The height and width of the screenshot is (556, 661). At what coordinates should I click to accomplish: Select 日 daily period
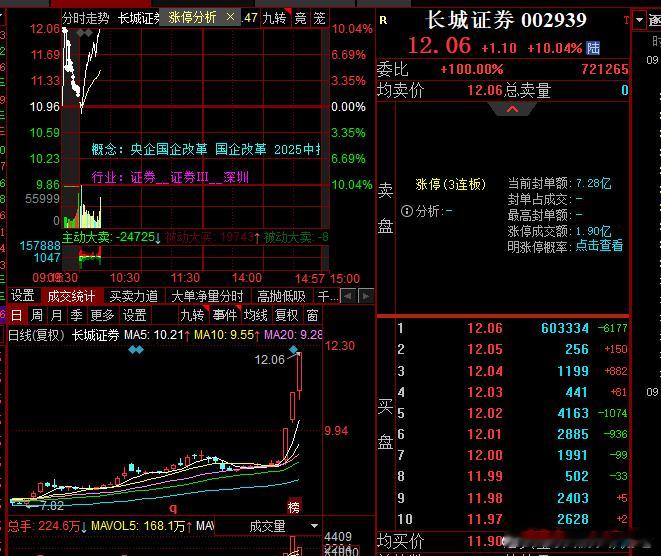point(16,315)
